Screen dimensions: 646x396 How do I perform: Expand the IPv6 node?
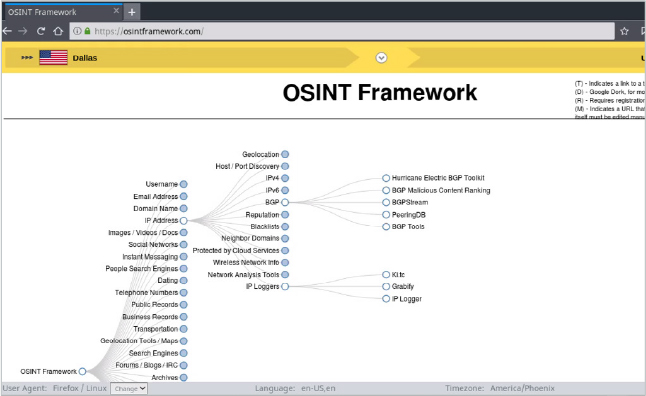click(285, 190)
